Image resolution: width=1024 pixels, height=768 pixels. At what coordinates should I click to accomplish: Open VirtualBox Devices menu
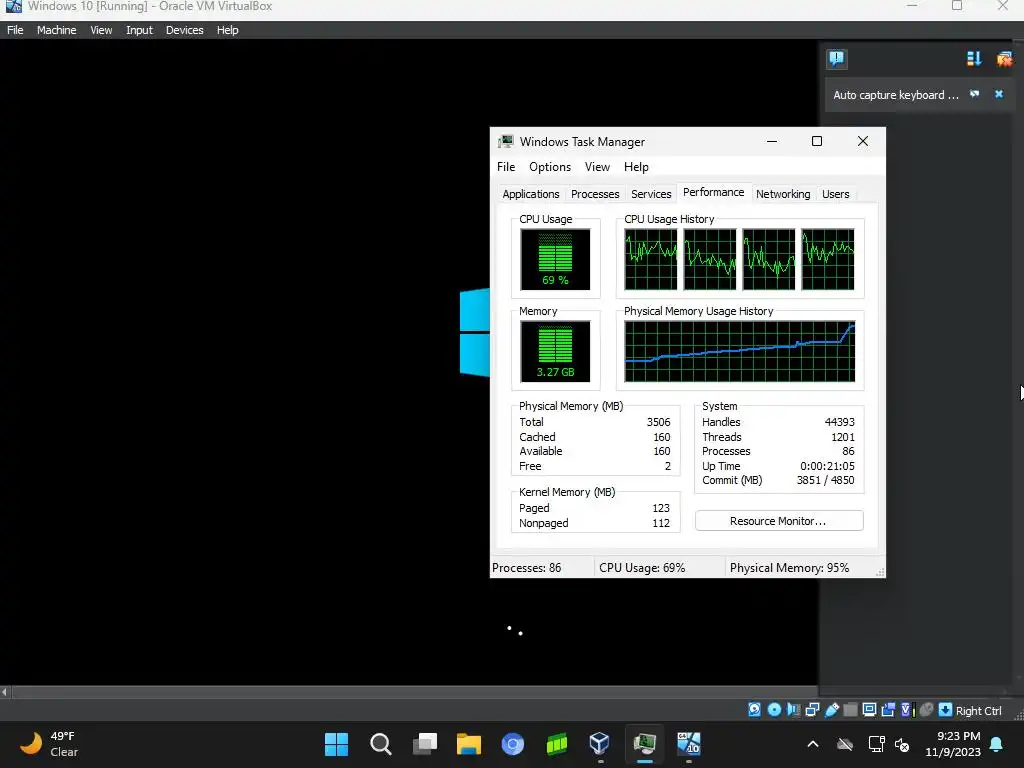185,30
